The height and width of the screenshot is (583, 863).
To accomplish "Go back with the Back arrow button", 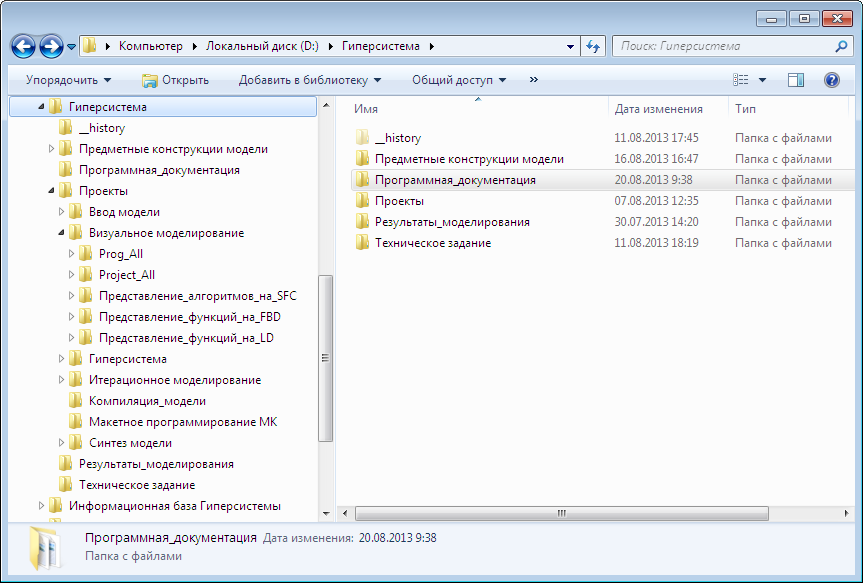I will [23, 47].
